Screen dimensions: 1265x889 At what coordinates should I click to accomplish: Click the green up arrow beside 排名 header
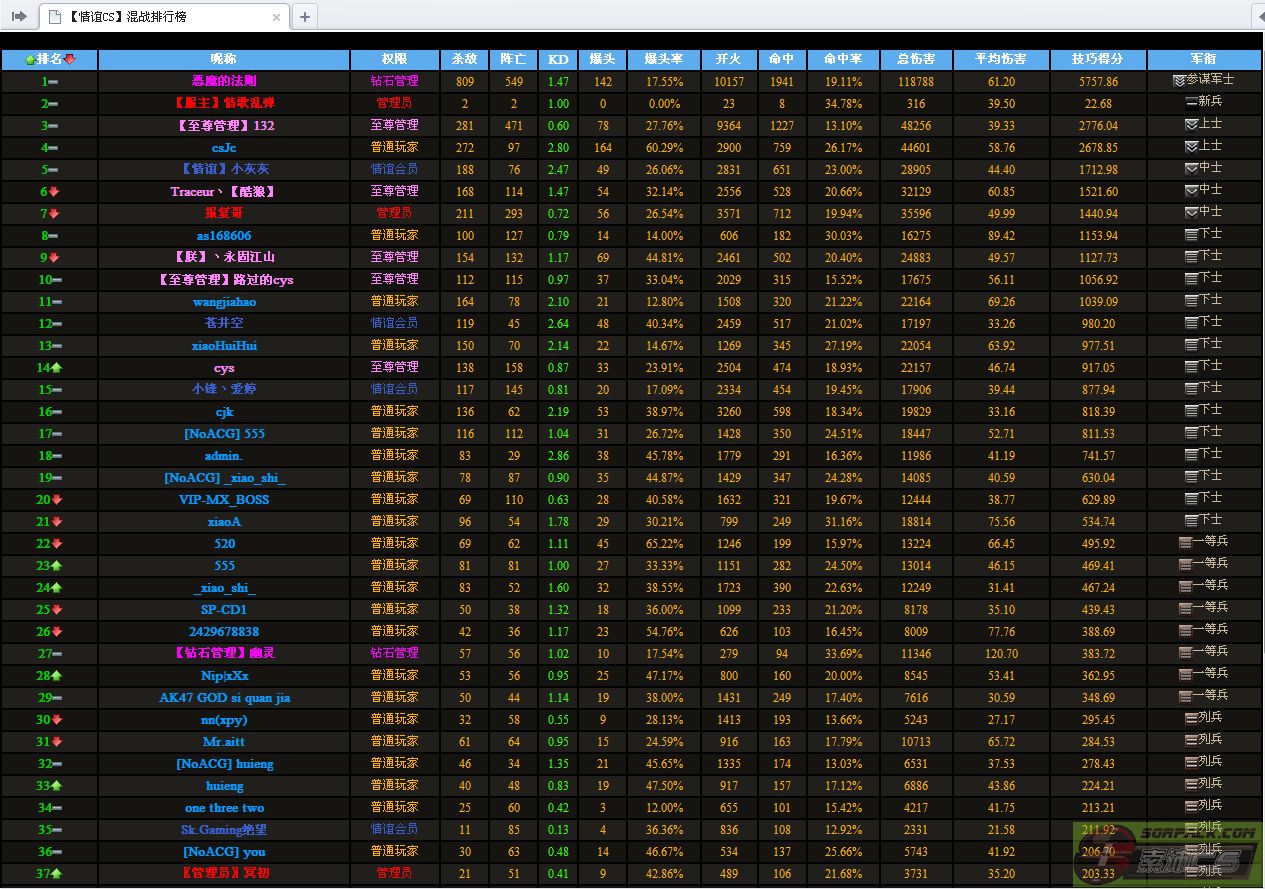pos(30,60)
